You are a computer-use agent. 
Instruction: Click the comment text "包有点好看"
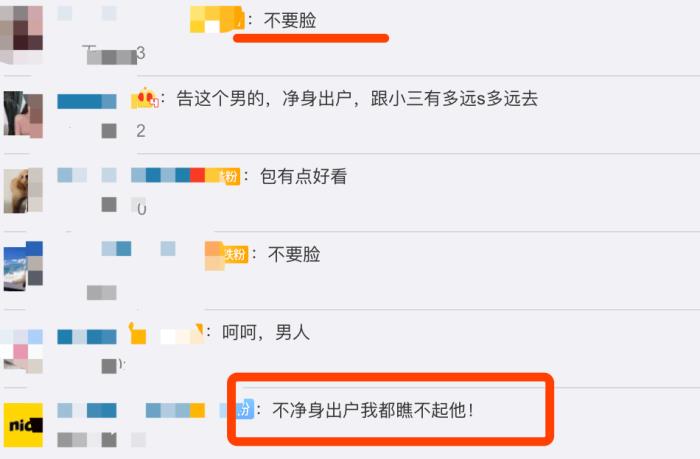[x=304, y=176]
